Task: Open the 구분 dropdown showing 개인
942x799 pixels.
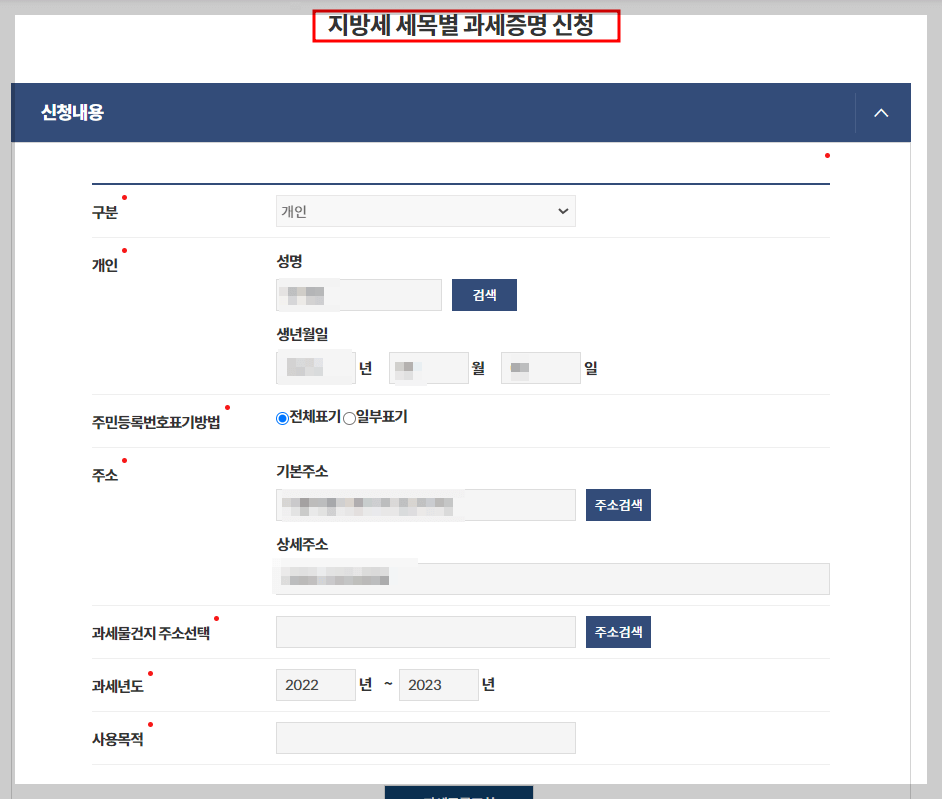Action: [424, 211]
